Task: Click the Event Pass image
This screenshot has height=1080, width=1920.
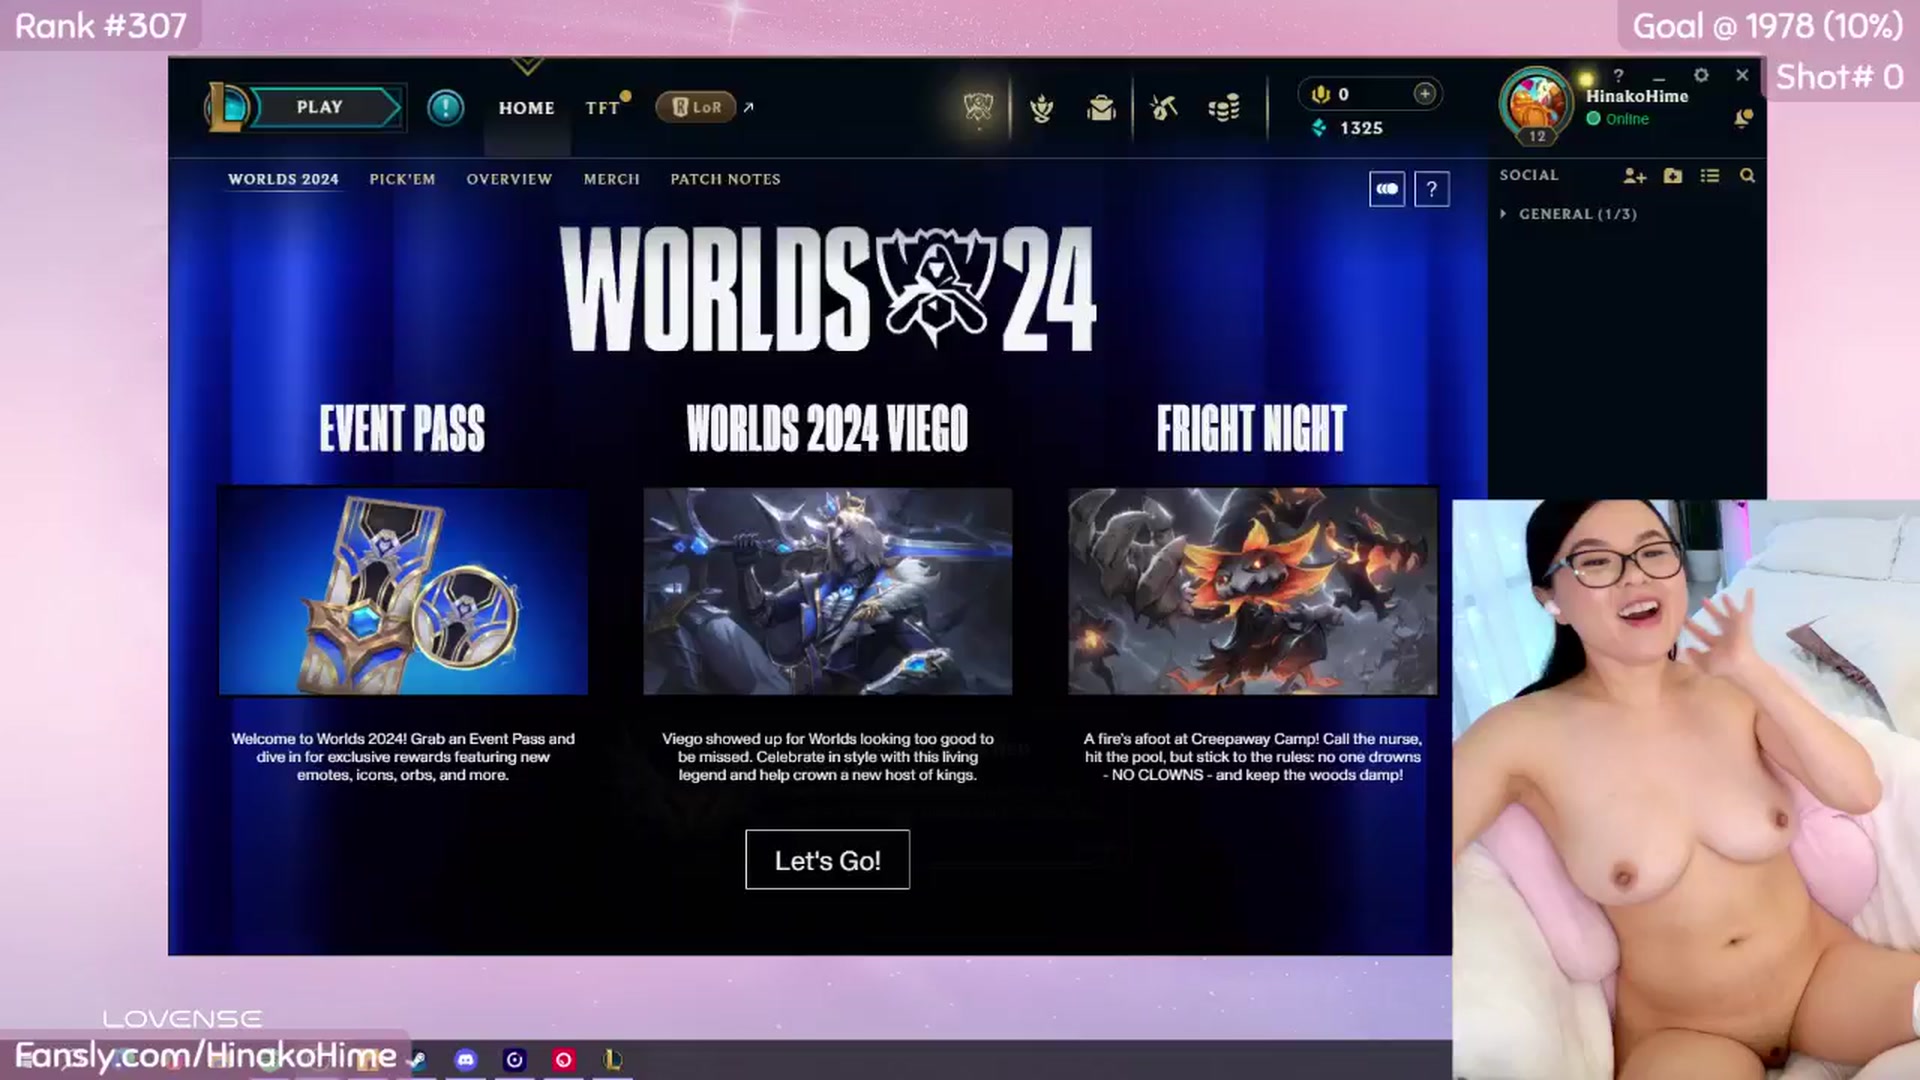Action: click(403, 590)
